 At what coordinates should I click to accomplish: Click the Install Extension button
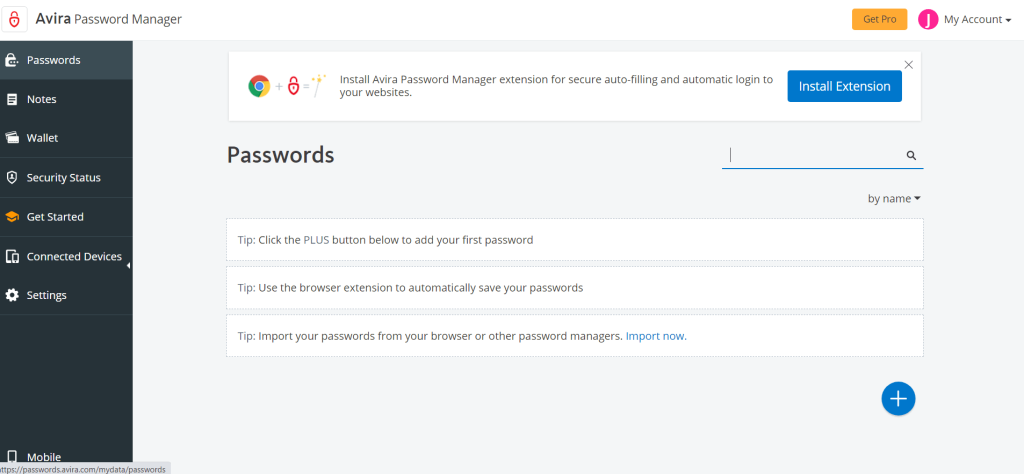point(844,86)
